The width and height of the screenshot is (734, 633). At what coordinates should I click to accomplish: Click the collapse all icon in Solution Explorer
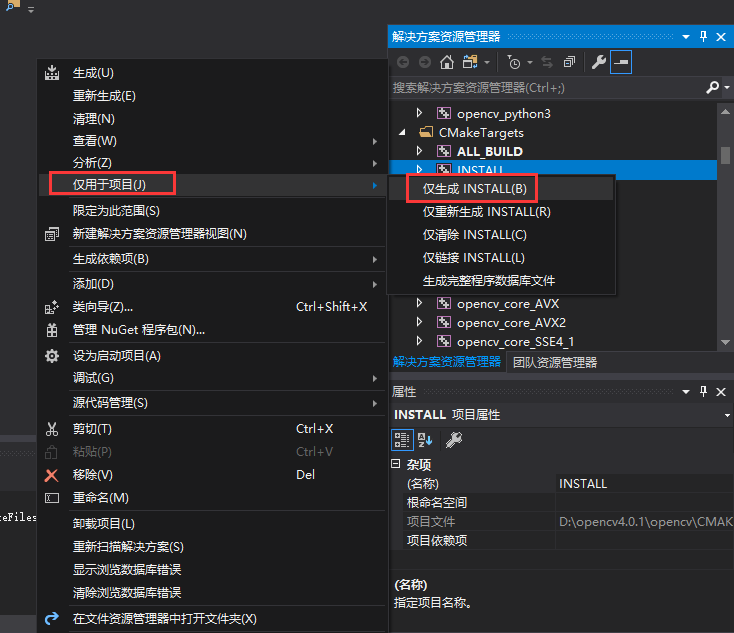click(569, 62)
